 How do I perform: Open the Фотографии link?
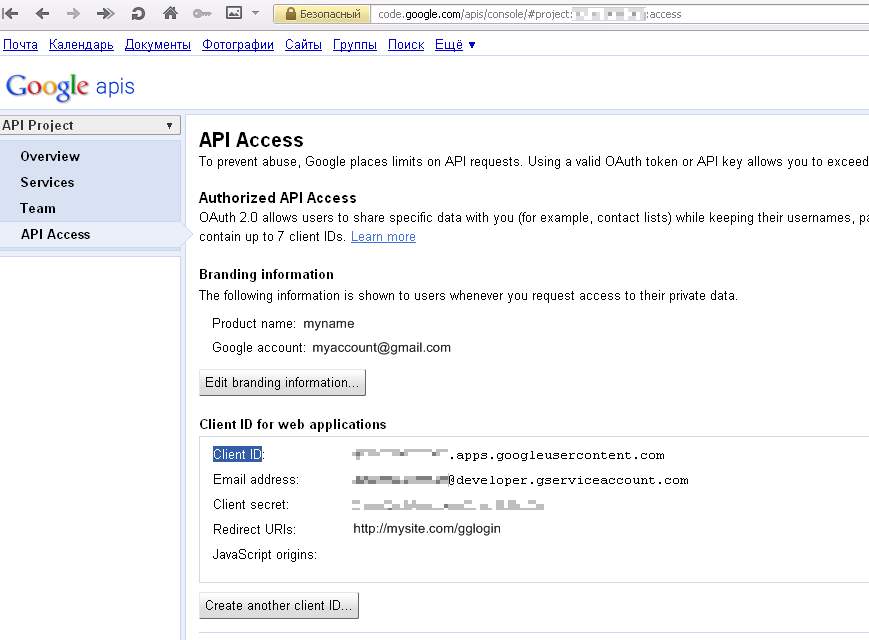pyautogui.click(x=238, y=45)
